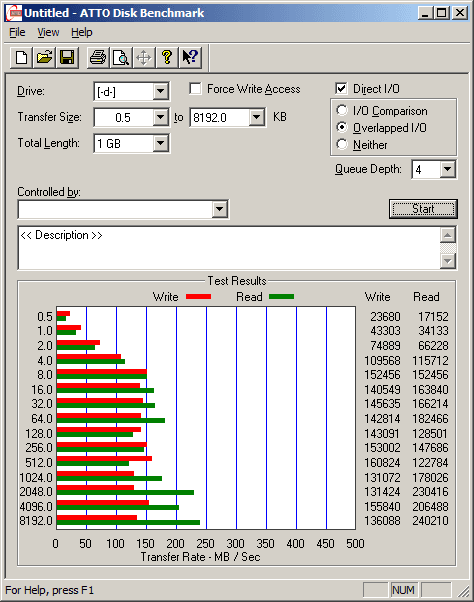Click the read value 240210
Image resolution: width=474 pixels, height=602 pixels.
tap(430, 521)
